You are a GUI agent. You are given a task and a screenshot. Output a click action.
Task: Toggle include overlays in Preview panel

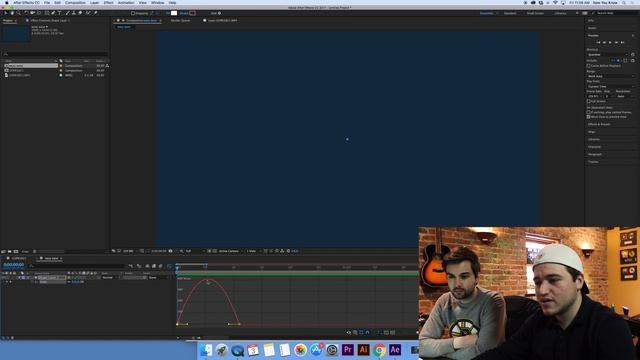pyautogui.click(x=625, y=60)
